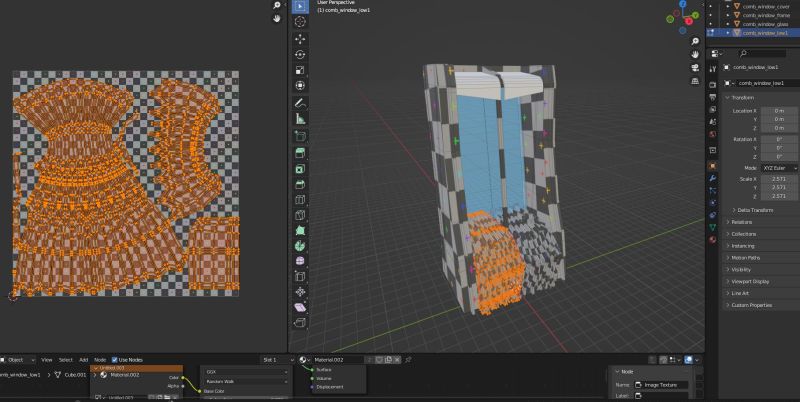Image resolution: width=800 pixels, height=402 pixels.
Task: Click the UV editor pan hand icon
Action: click(277, 18)
